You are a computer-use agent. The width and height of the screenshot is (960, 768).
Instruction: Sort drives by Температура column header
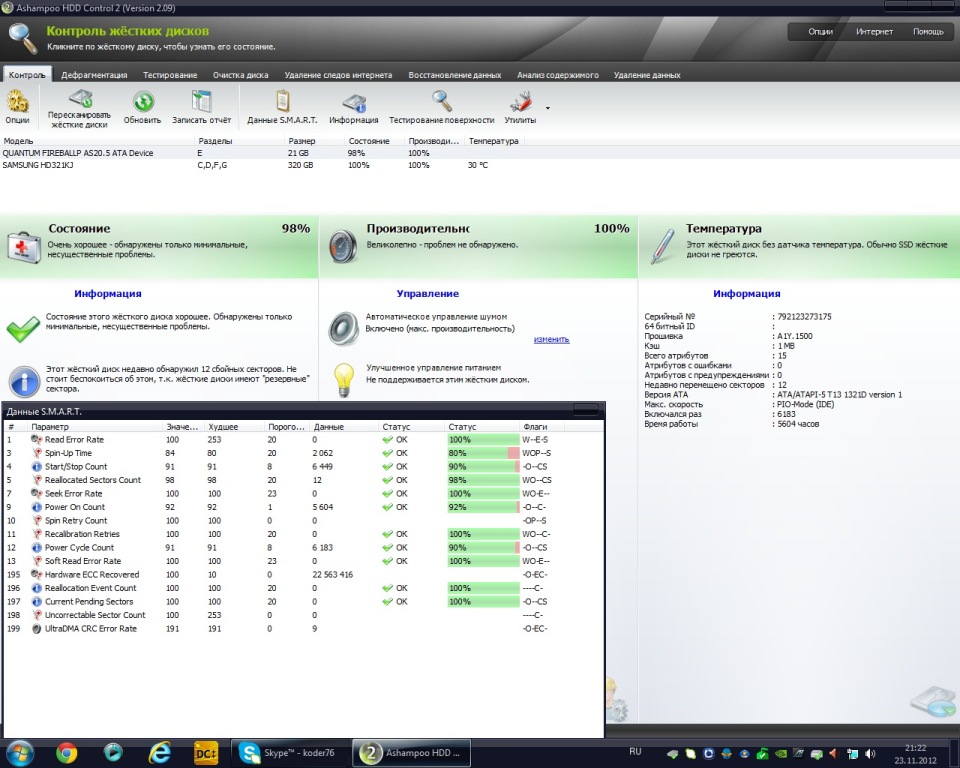(x=493, y=141)
